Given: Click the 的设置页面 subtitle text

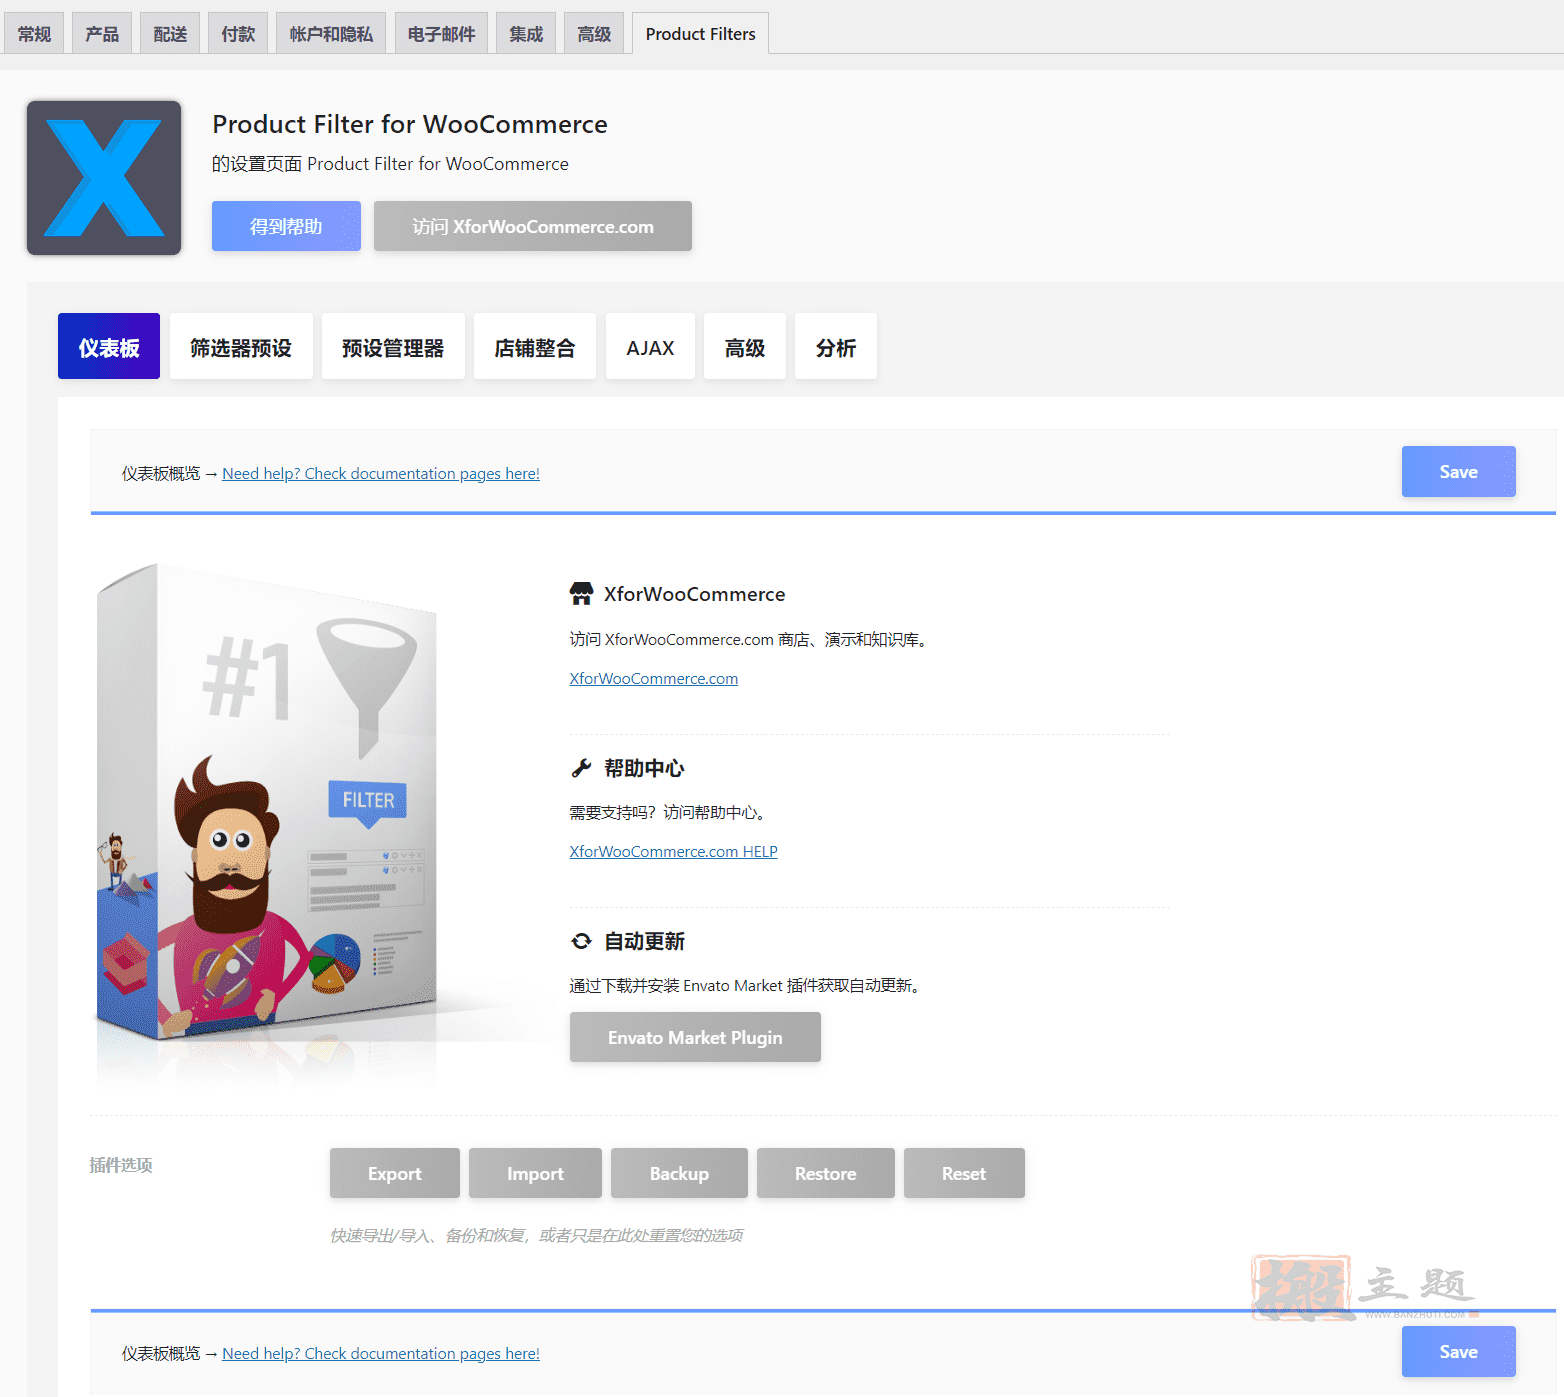Looking at the screenshot, I should (x=390, y=164).
